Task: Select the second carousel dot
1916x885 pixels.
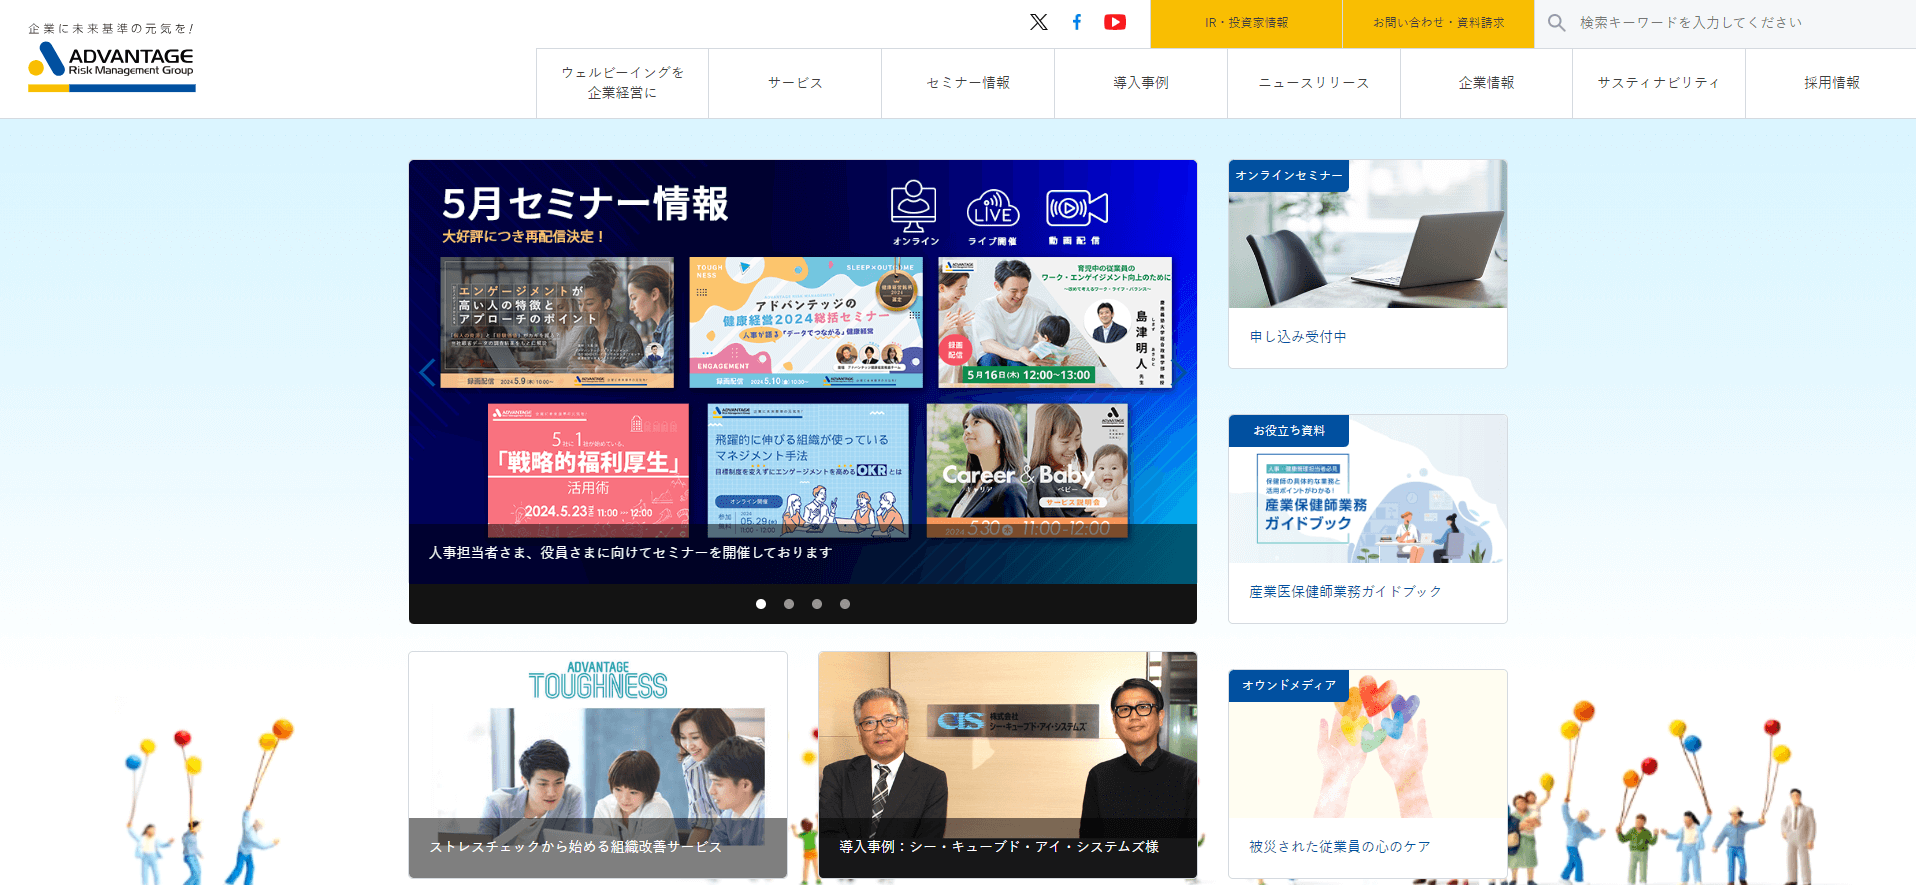Action: click(x=789, y=604)
